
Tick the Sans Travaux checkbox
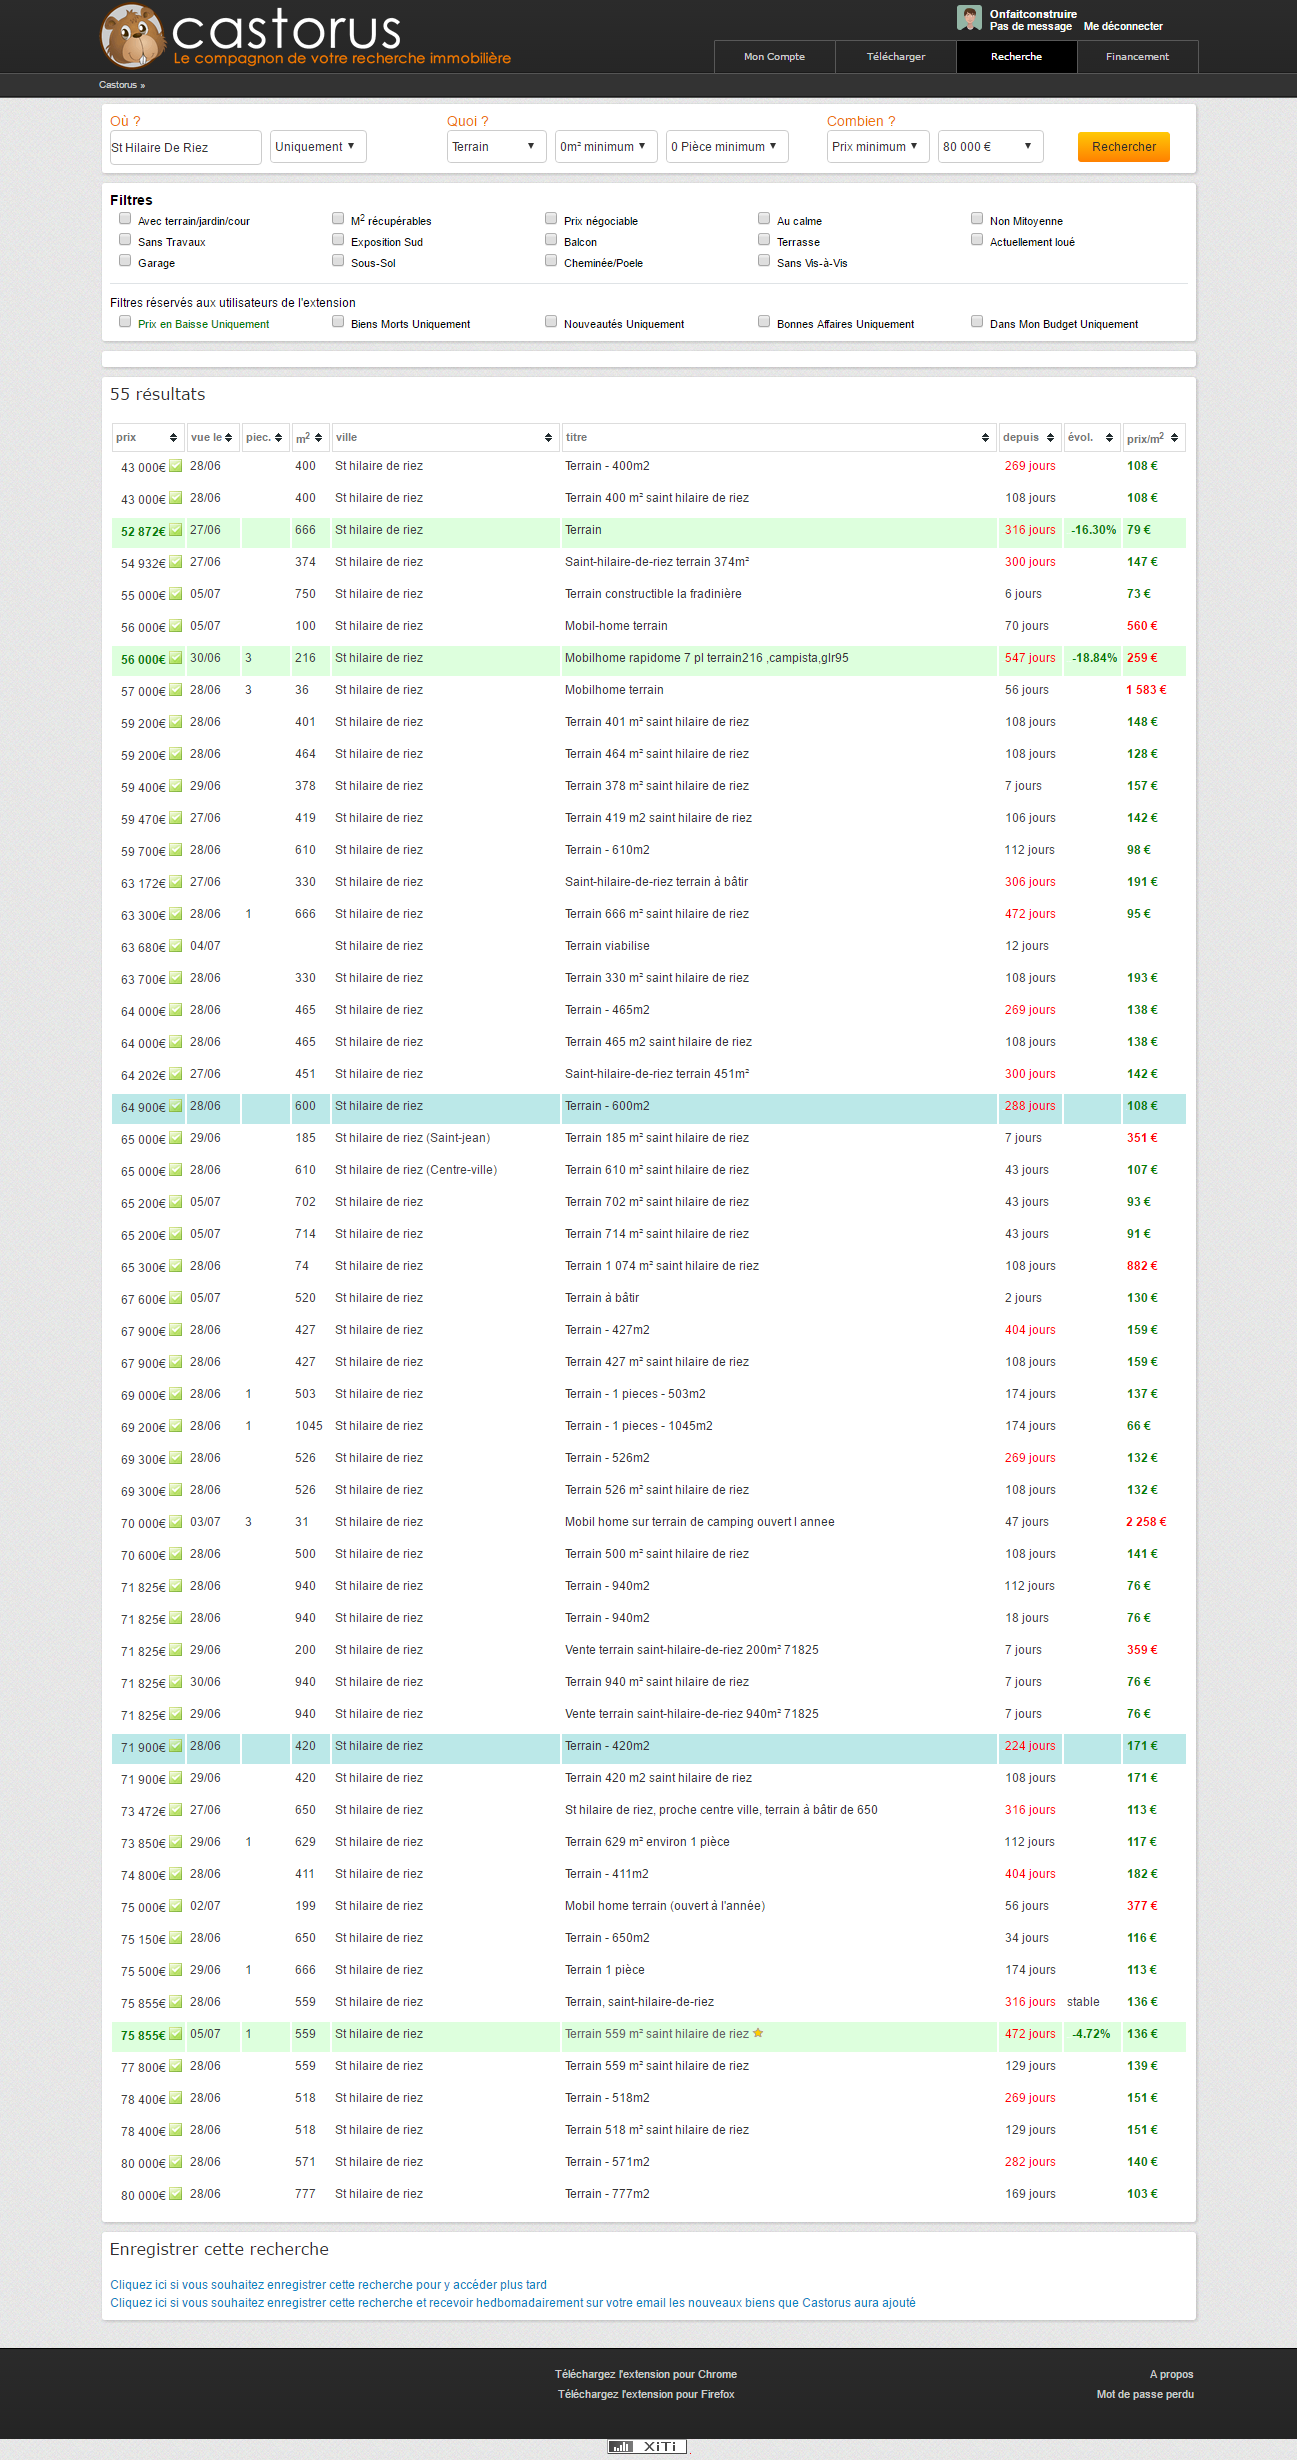(125, 239)
